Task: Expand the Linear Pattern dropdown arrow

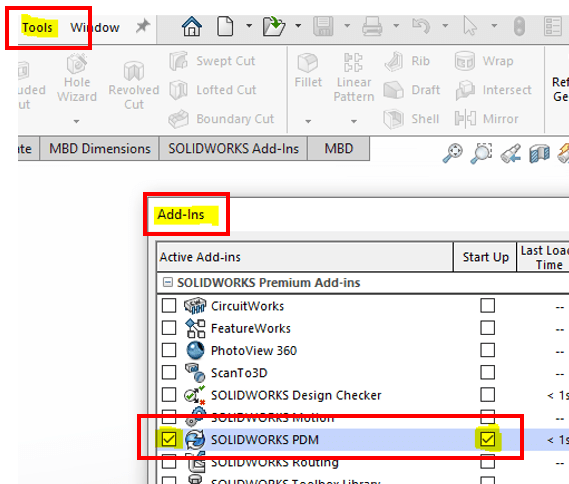Action: point(354,121)
